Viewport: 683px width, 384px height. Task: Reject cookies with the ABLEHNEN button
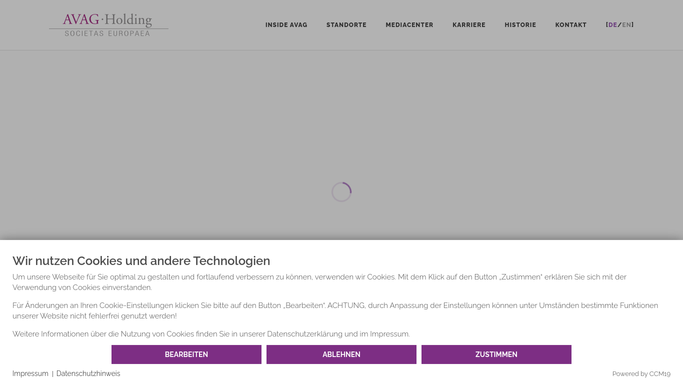342,354
